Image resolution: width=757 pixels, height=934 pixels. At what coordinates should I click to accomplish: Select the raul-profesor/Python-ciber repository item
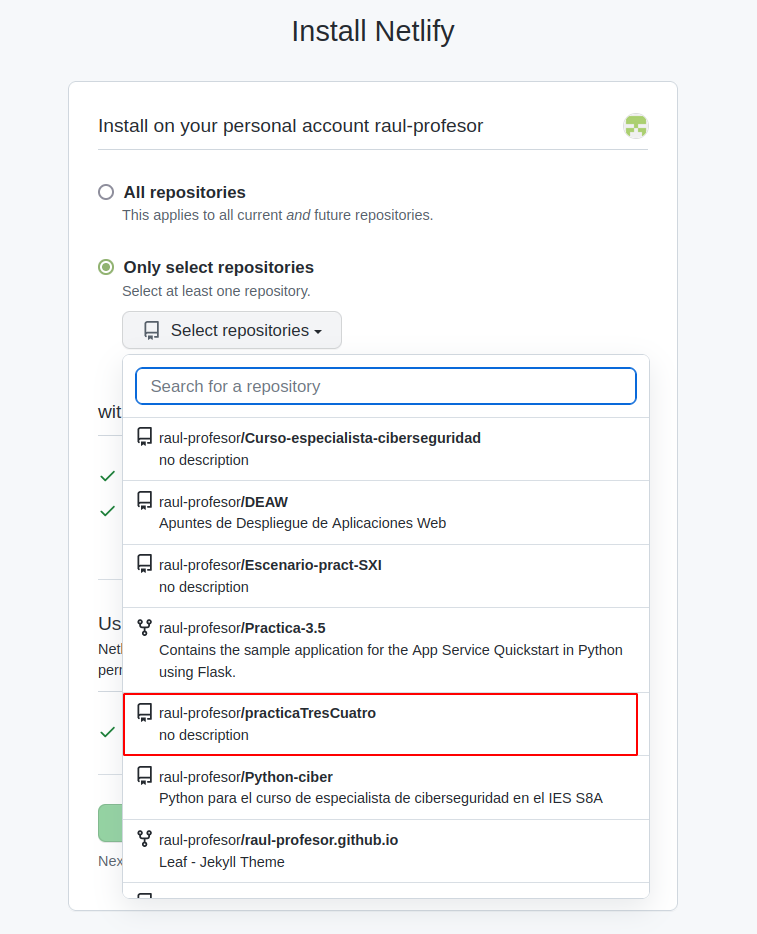(x=380, y=787)
